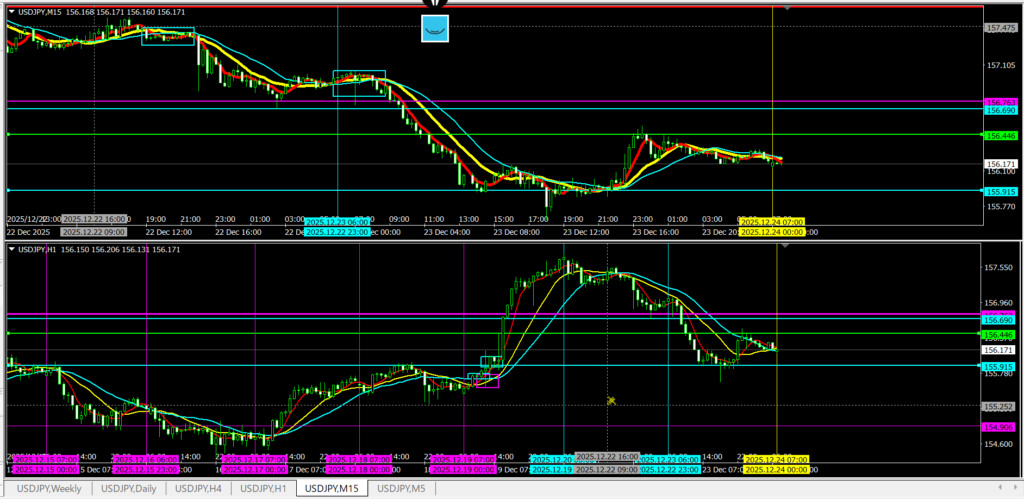This screenshot has width=1024, height=499.
Task: Click the grey chart shift triangle on the M15 chart
Action: click(788, 8)
